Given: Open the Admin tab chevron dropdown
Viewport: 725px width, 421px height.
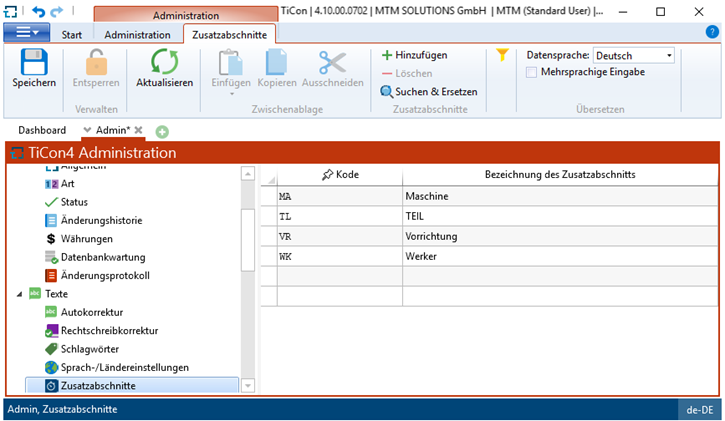Looking at the screenshot, I should tap(87, 130).
